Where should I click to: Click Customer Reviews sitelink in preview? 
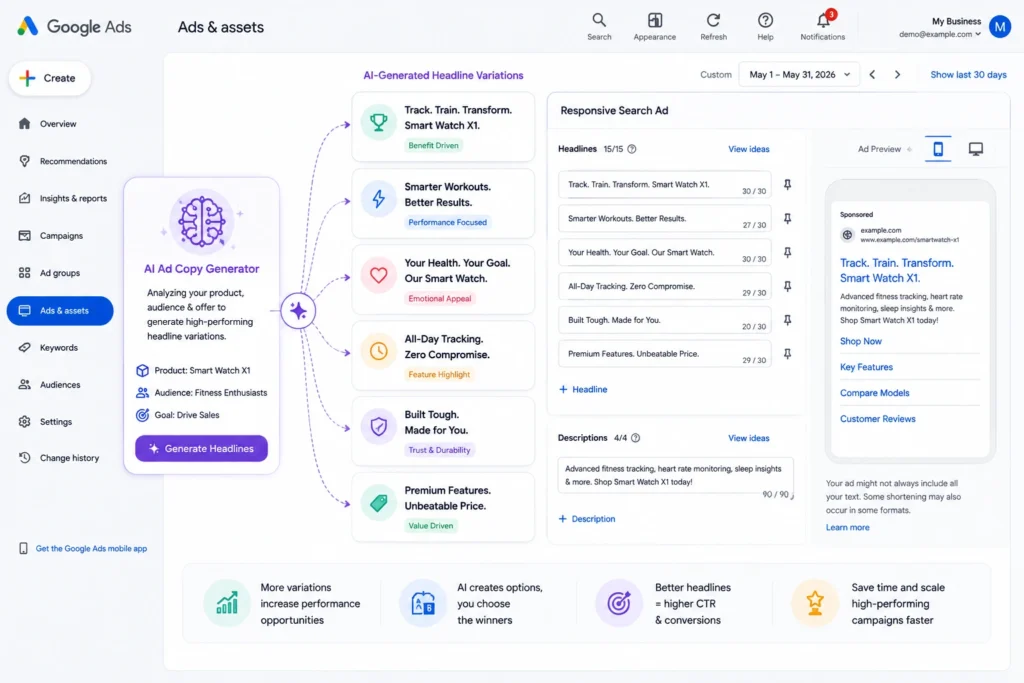877,419
